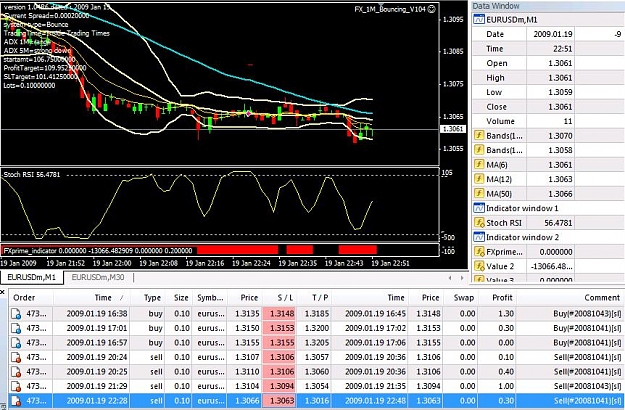
Task: Click the MA(50) indicator icon
Action: (x=479, y=194)
